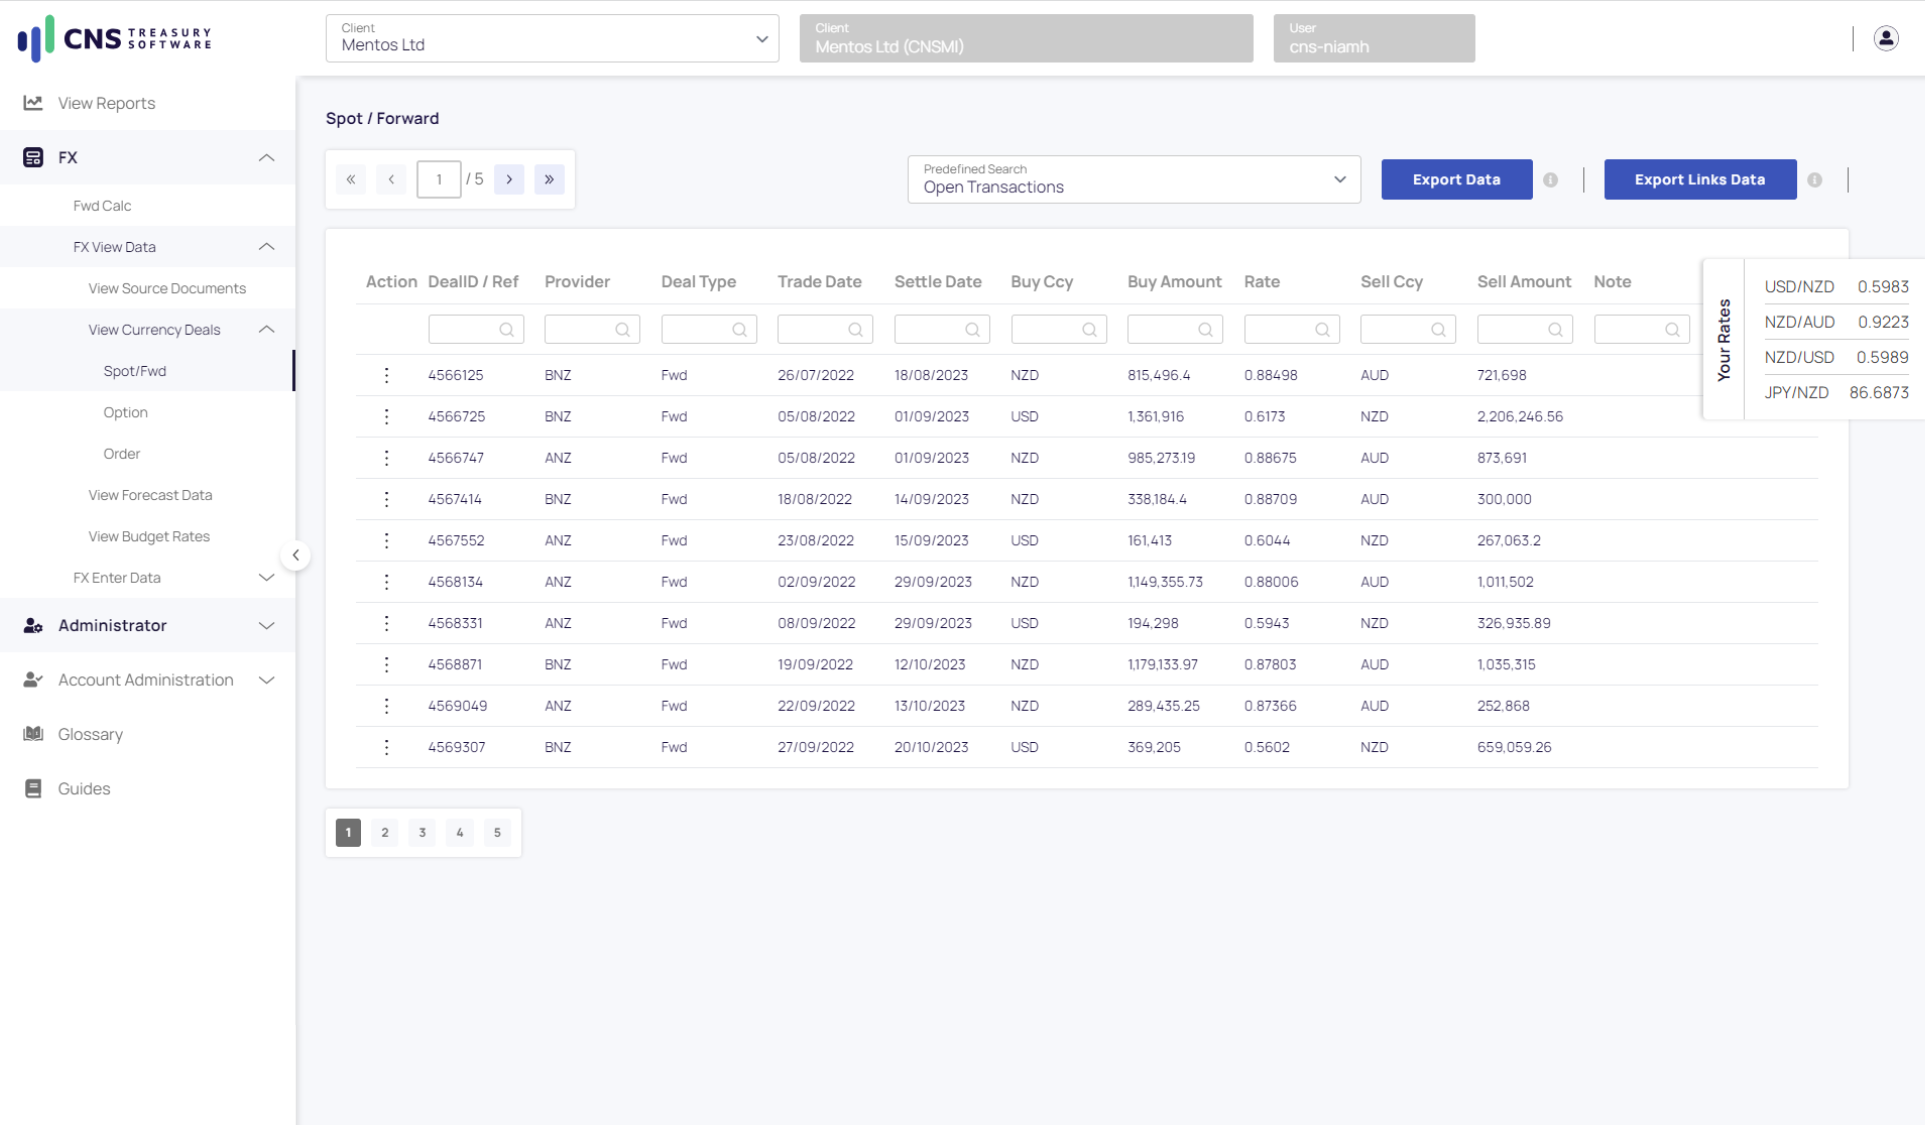Click the DealID / Ref filter input
The height and width of the screenshot is (1125, 1925).
[x=464, y=330]
